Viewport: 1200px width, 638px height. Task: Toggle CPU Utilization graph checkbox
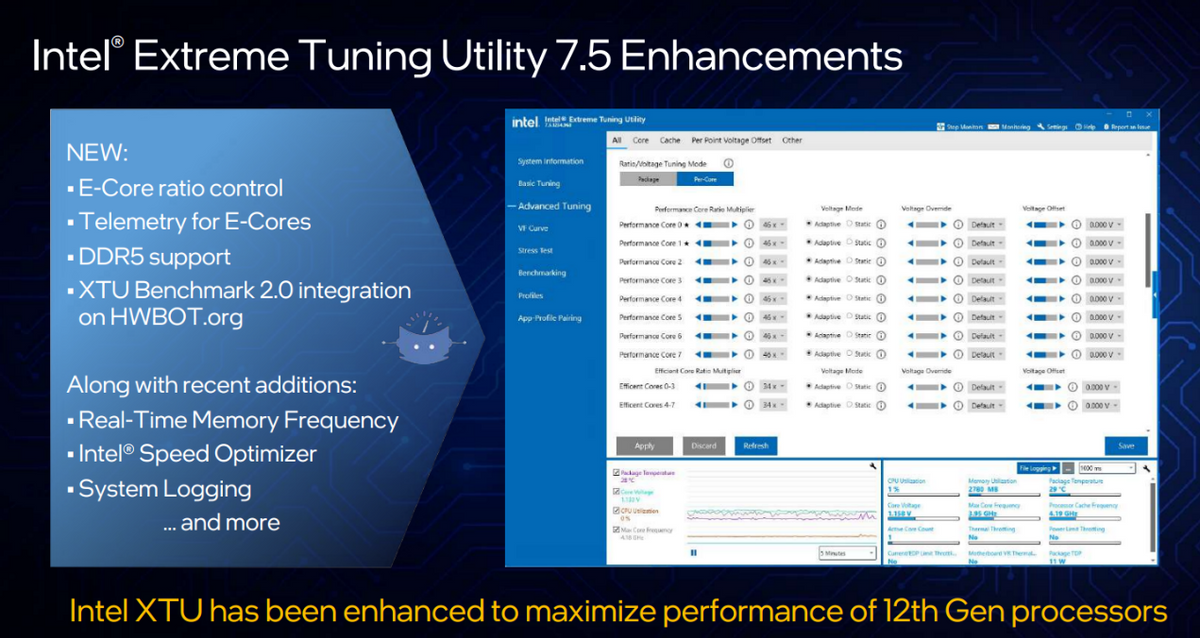tap(615, 510)
